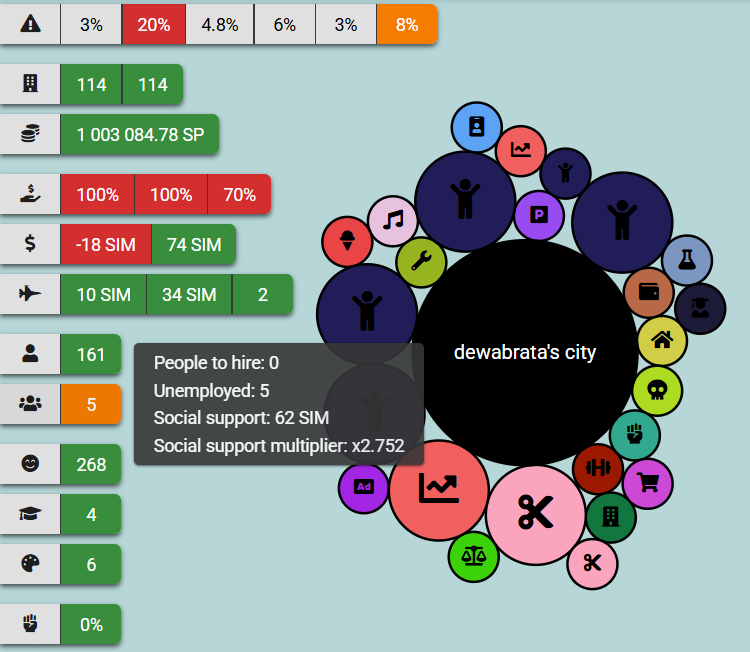Image resolution: width=750 pixels, height=652 pixels.
Task: Open the lime green skull circle
Action: (657, 390)
